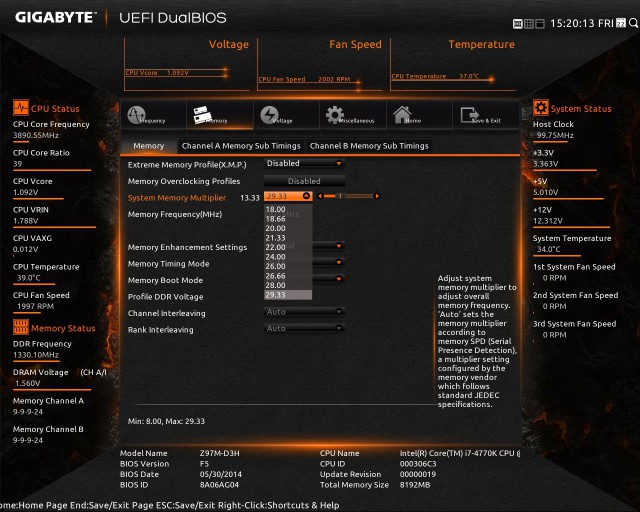Select the System Memory Multiplier label
This screenshot has width=640, height=512.
pos(177,198)
